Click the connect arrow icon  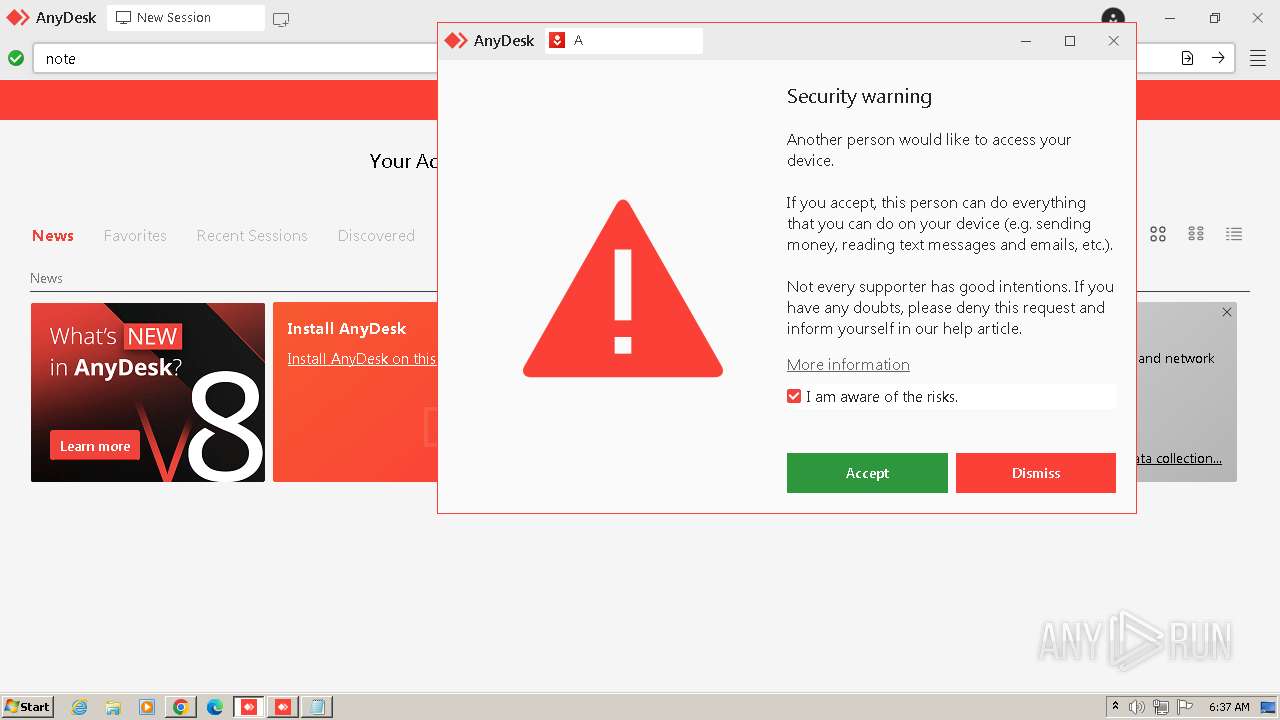[1218, 58]
